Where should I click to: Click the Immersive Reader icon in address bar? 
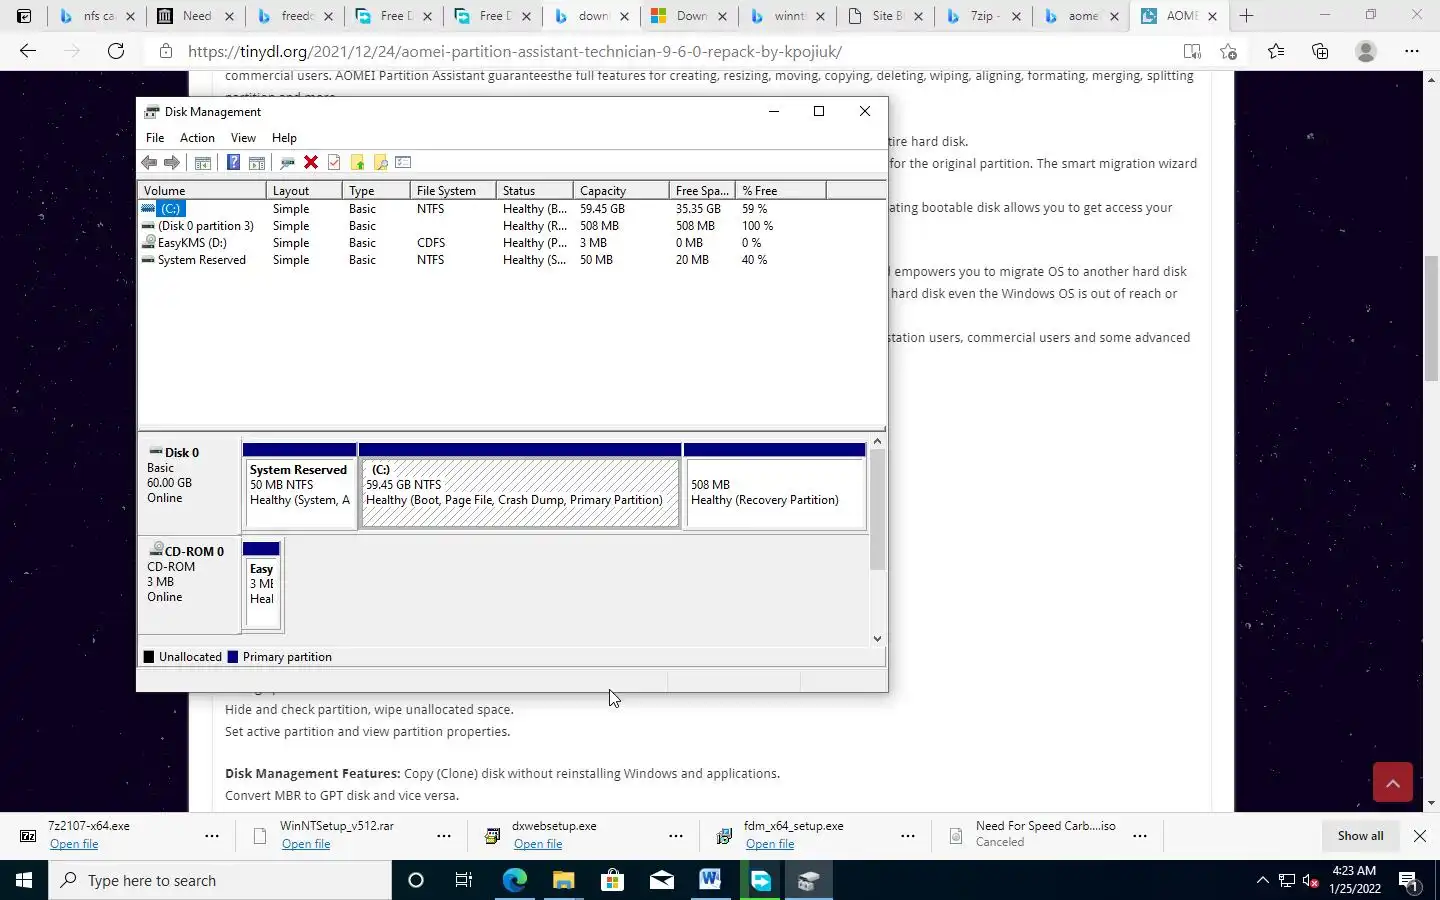coord(1192,51)
